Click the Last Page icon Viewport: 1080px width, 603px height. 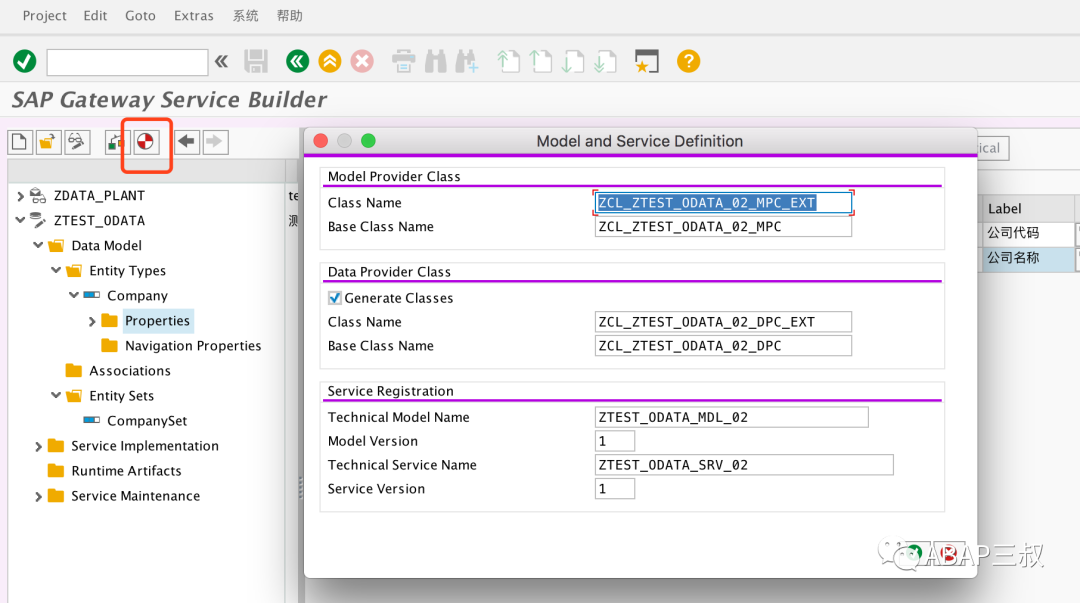coord(605,61)
